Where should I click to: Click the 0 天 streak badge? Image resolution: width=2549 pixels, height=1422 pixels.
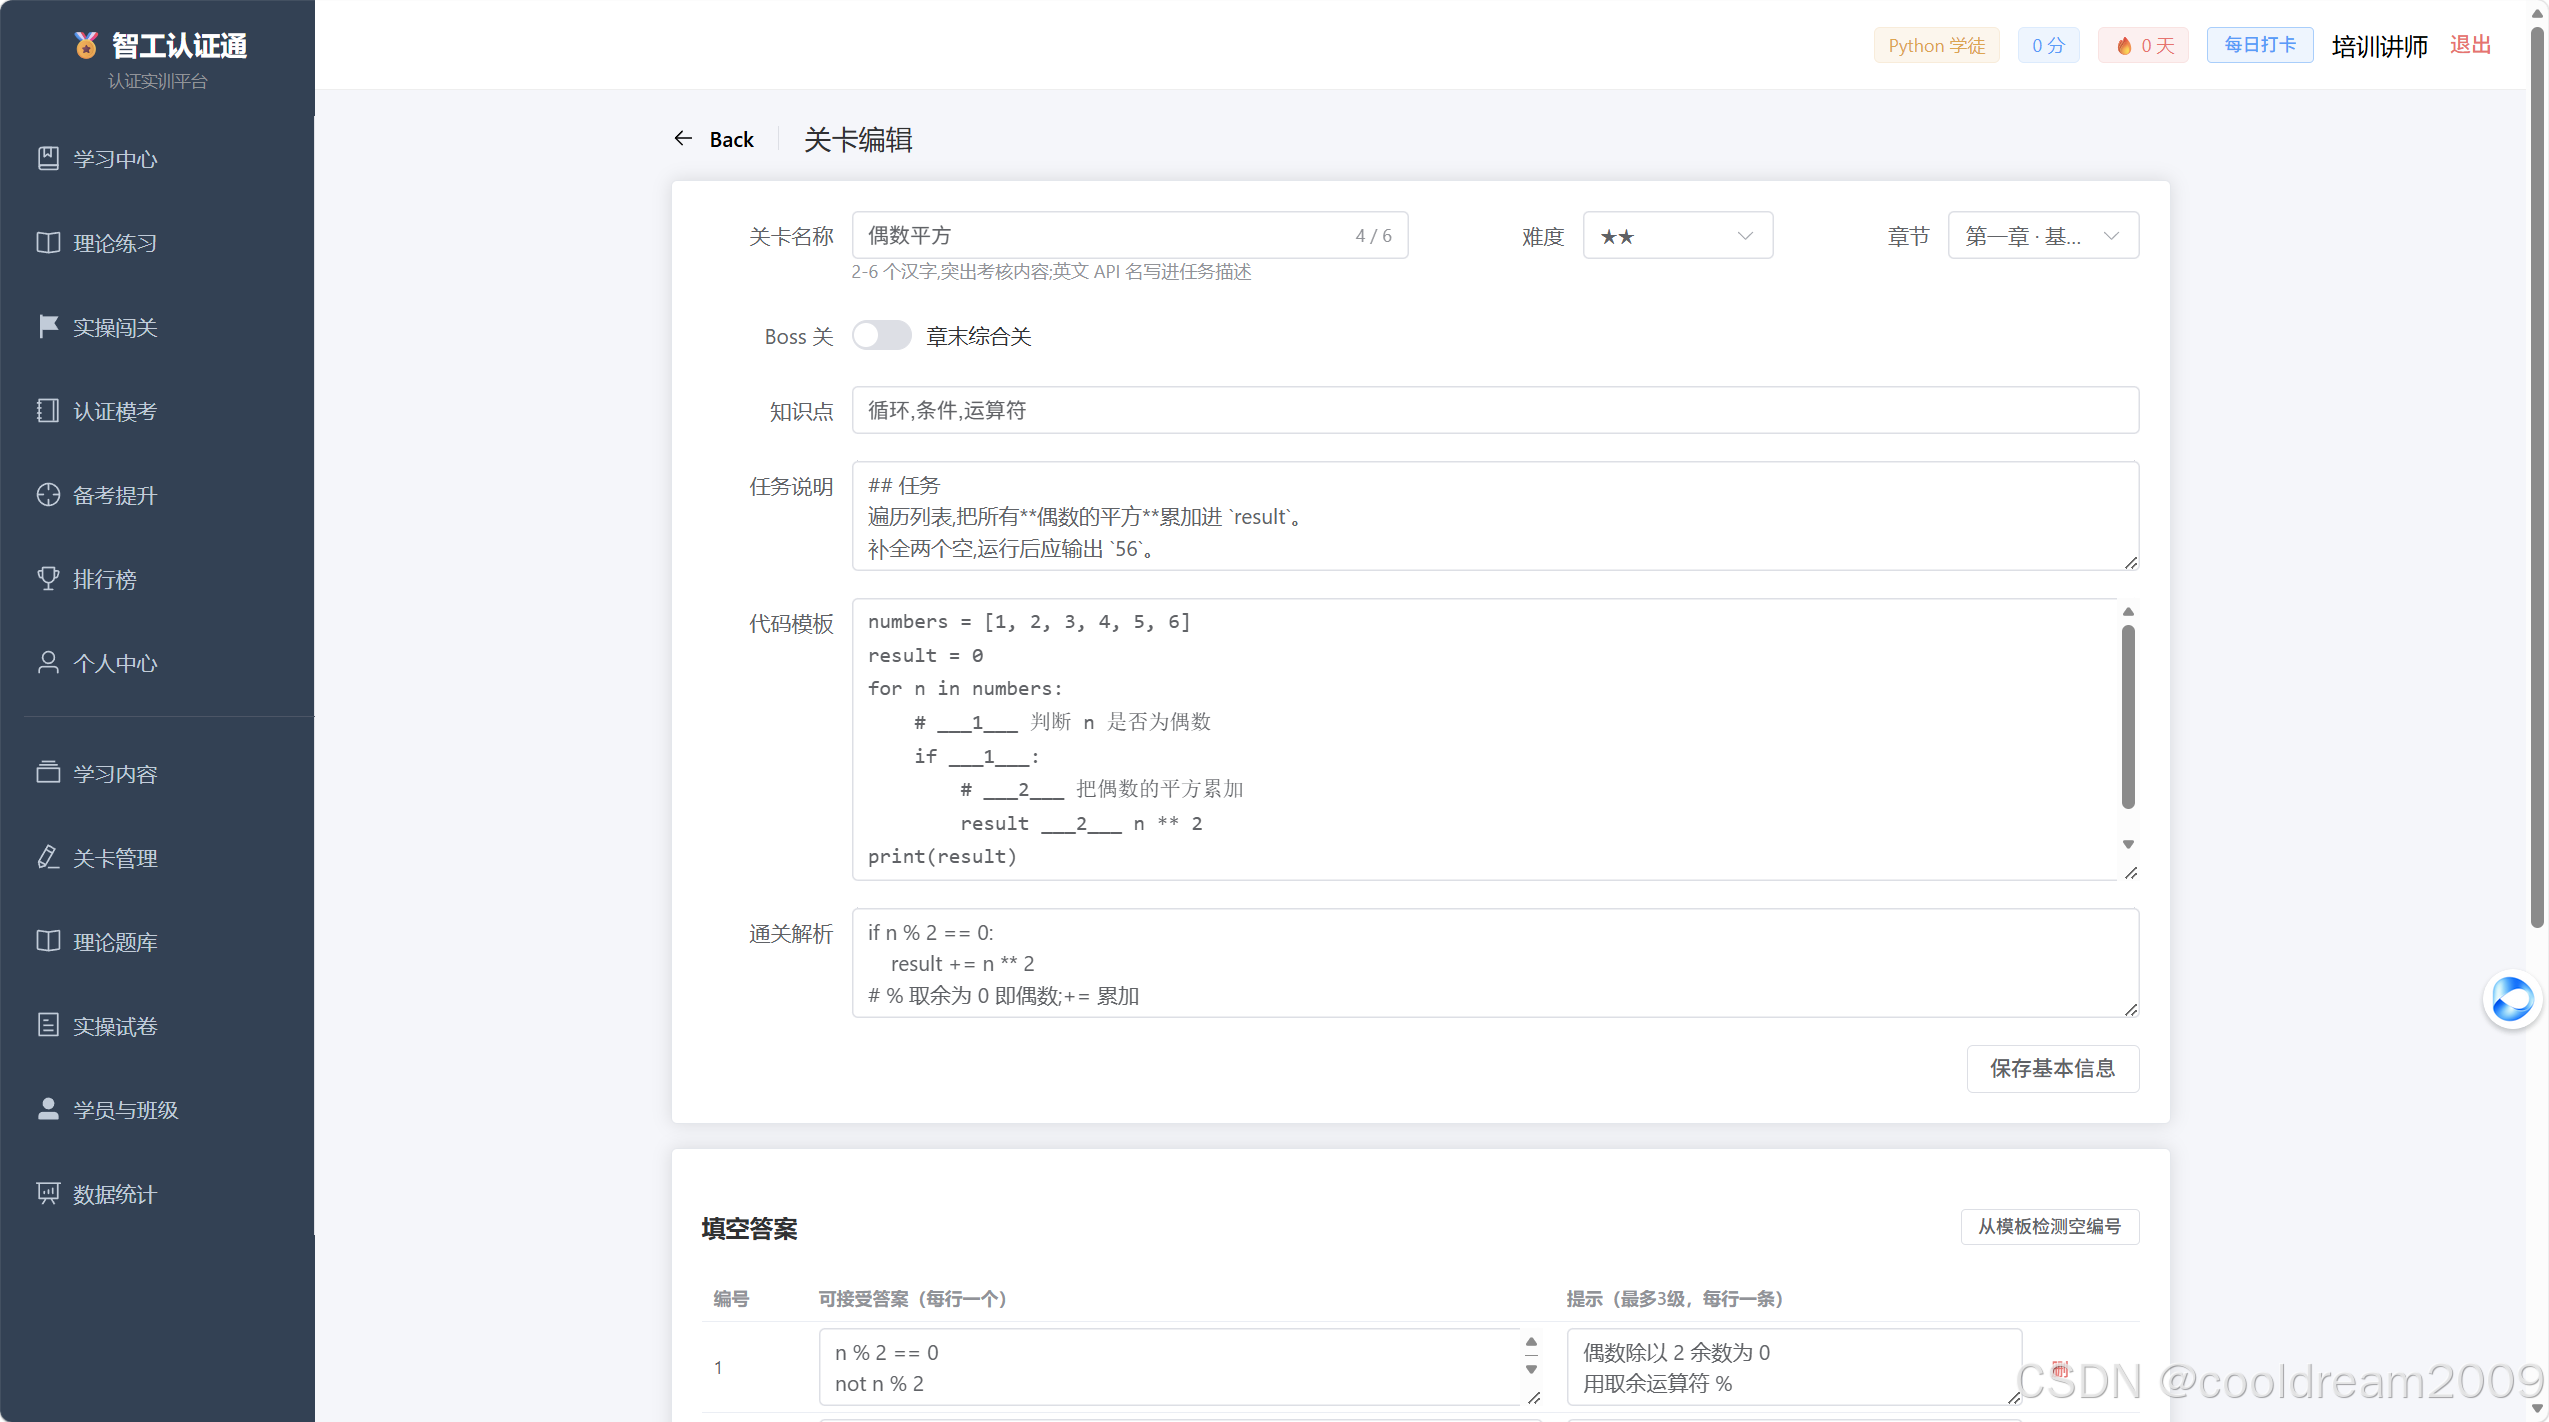(2143, 45)
